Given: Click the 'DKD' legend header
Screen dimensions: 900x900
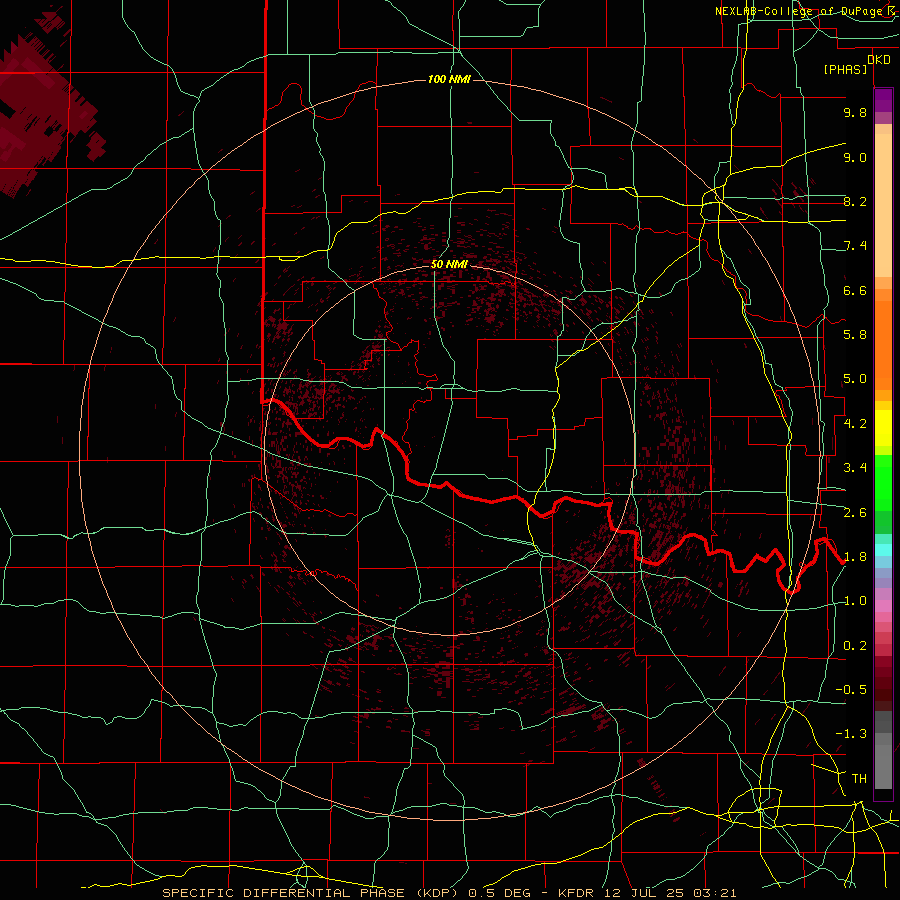Looking at the screenshot, I should 879,60.
